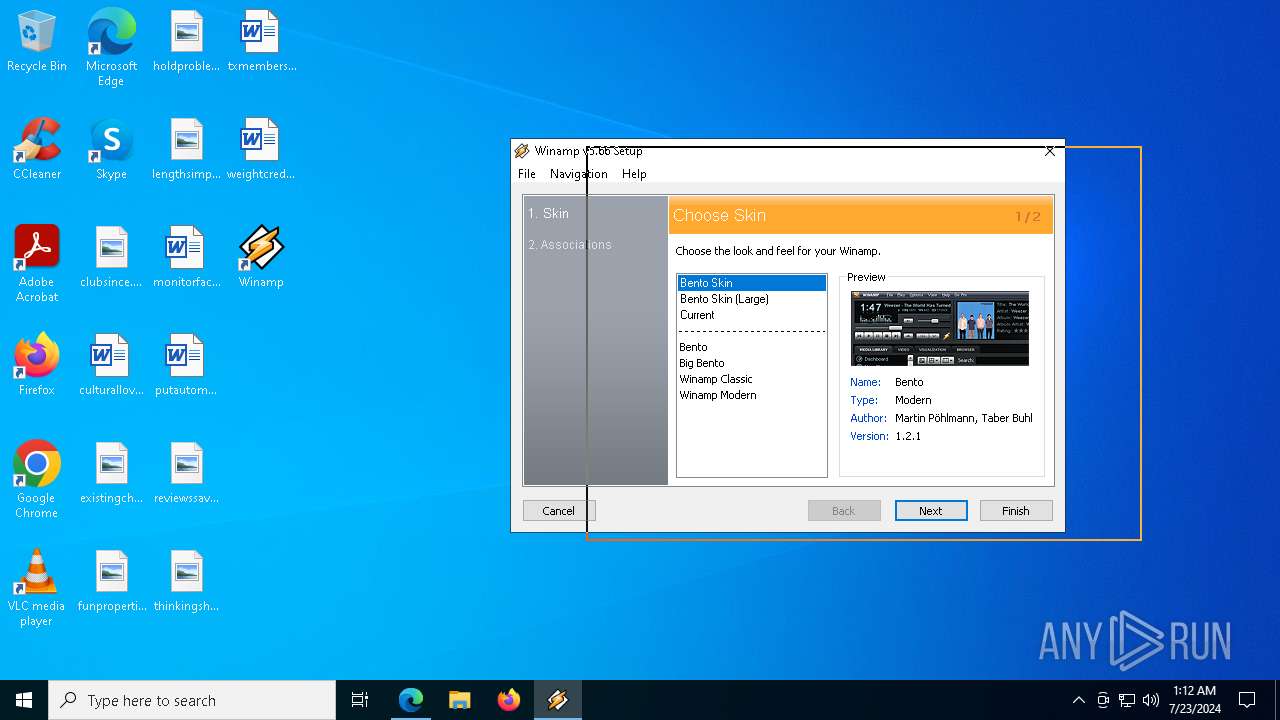Image resolution: width=1280 pixels, height=720 pixels.
Task: Close the Winamp Setup window
Action: pos(1049,151)
